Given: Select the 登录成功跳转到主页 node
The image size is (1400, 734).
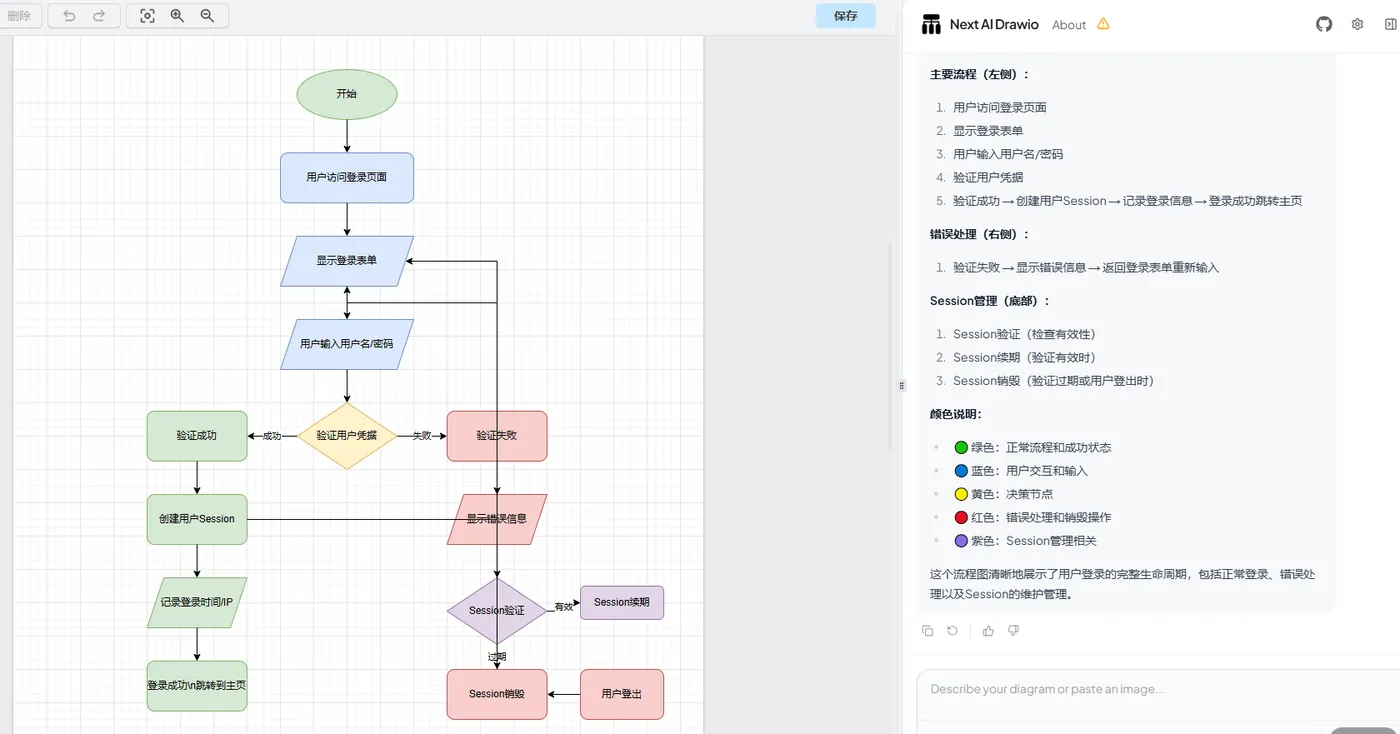Looking at the screenshot, I should pyautogui.click(x=197, y=686).
